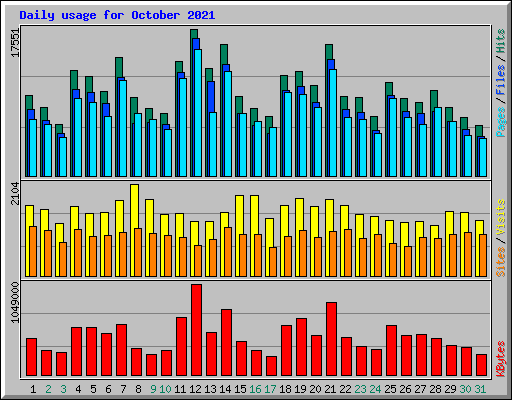Select day label 1 on x-axis
The width and height of the screenshot is (512, 400).
pos(33,389)
